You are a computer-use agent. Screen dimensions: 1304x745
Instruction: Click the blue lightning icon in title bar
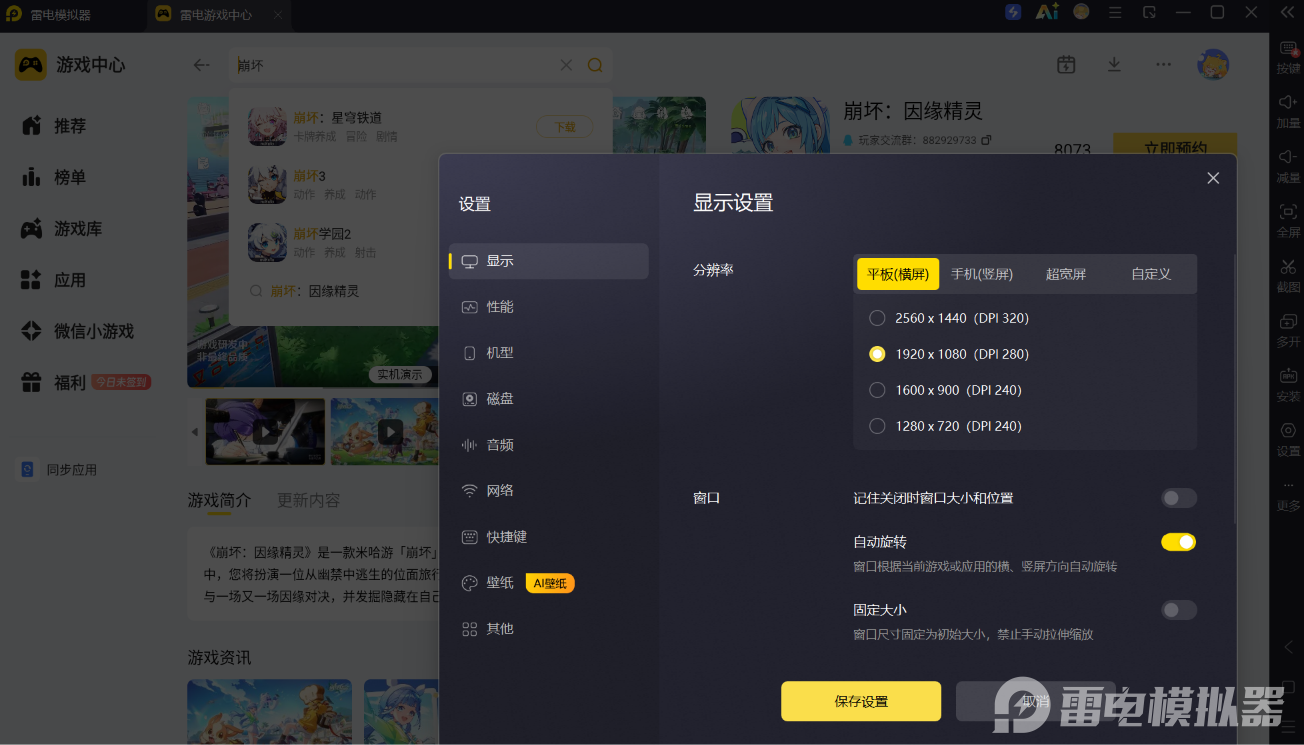(1013, 13)
